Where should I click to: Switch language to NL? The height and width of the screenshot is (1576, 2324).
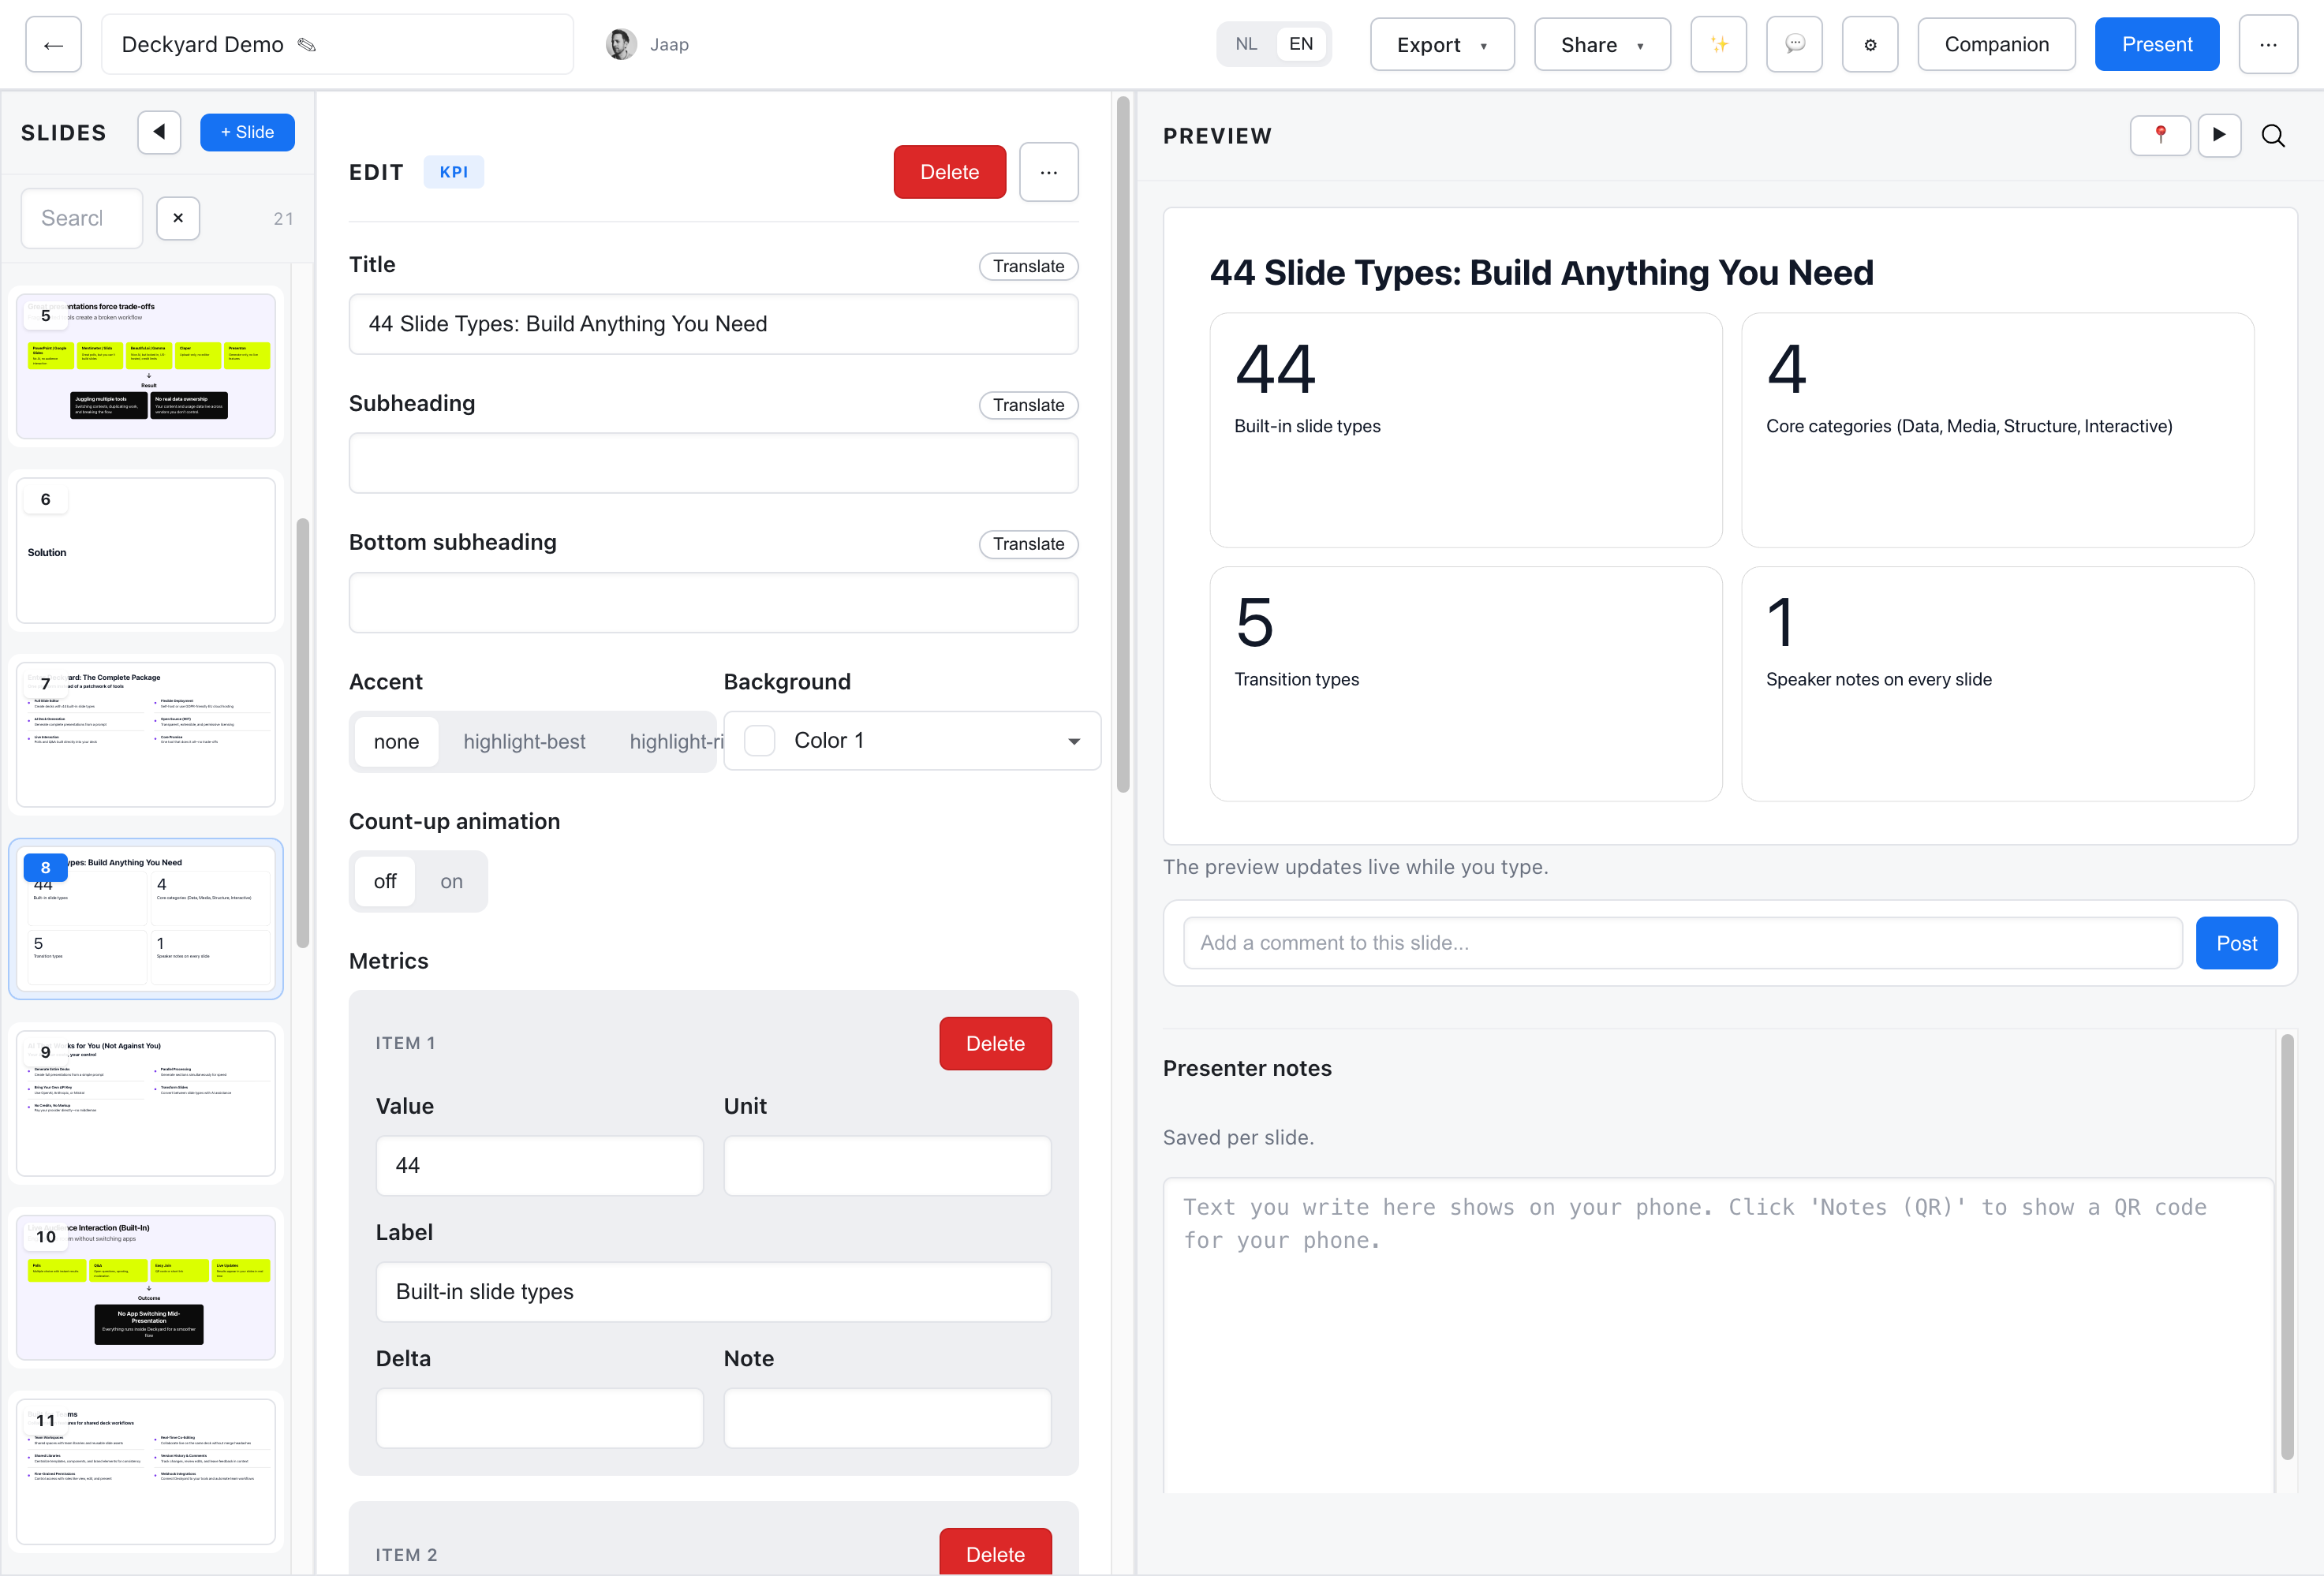(x=1246, y=44)
